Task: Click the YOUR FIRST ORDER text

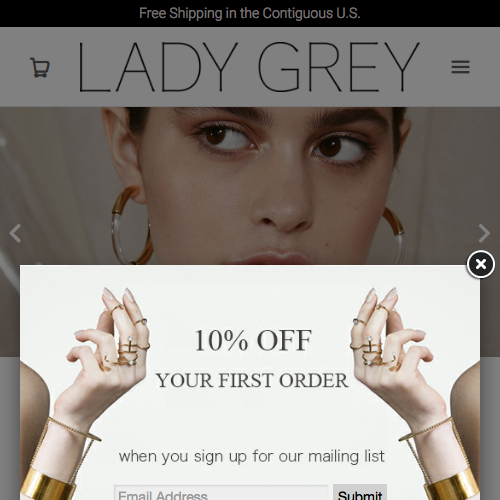Action: tap(252, 380)
